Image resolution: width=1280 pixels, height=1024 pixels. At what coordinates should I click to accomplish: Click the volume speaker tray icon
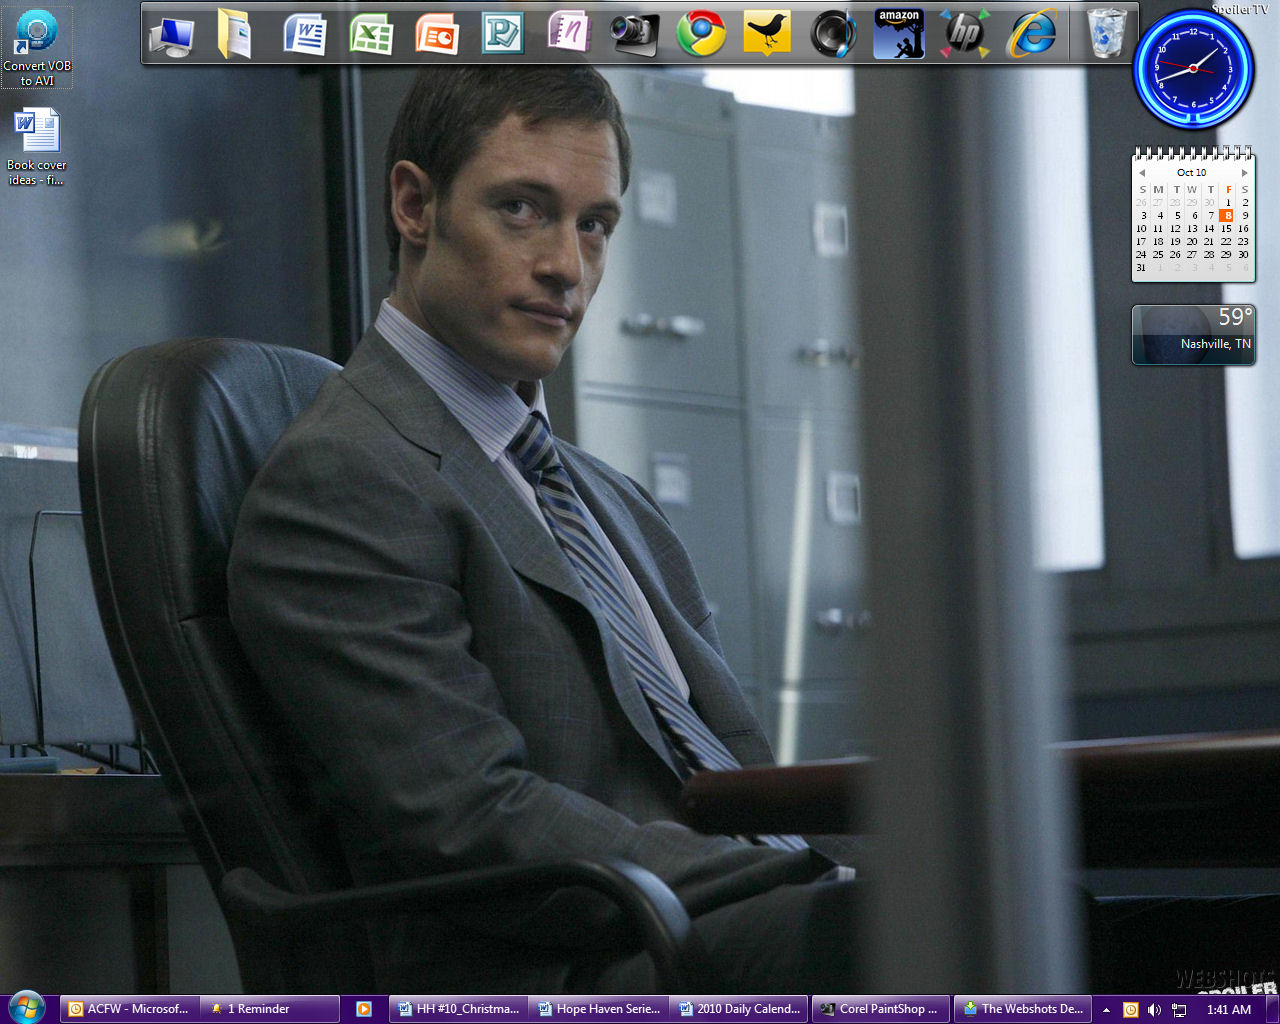1155,1010
